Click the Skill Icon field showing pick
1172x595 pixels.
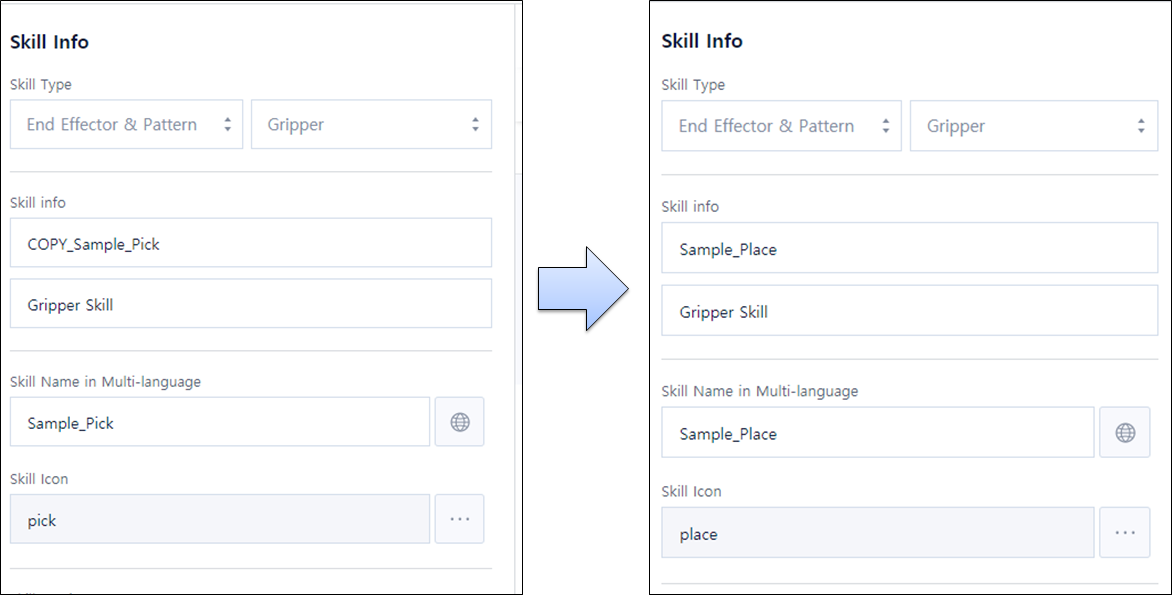[x=220, y=519]
